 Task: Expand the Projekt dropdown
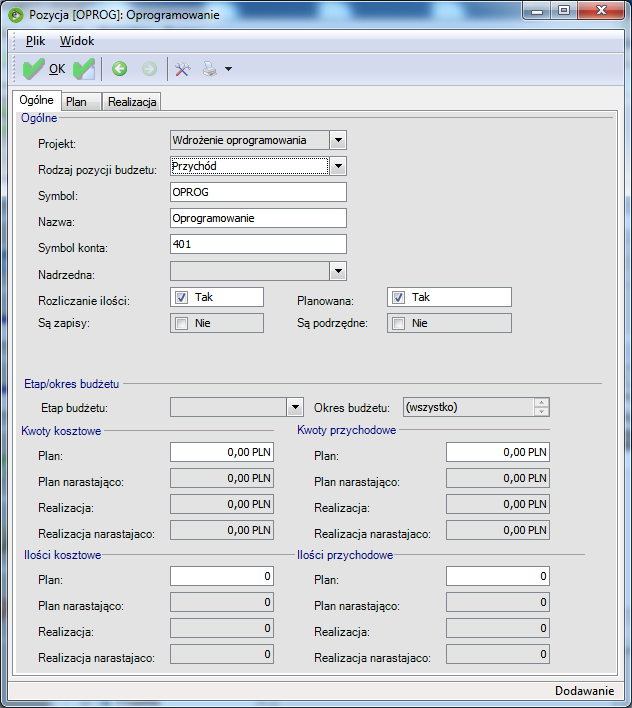pos(338,140)
